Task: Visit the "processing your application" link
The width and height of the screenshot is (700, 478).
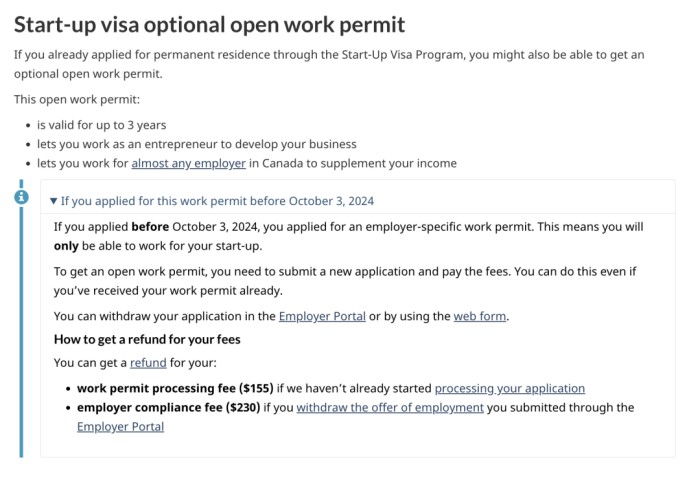Action: tap(509, 388)
